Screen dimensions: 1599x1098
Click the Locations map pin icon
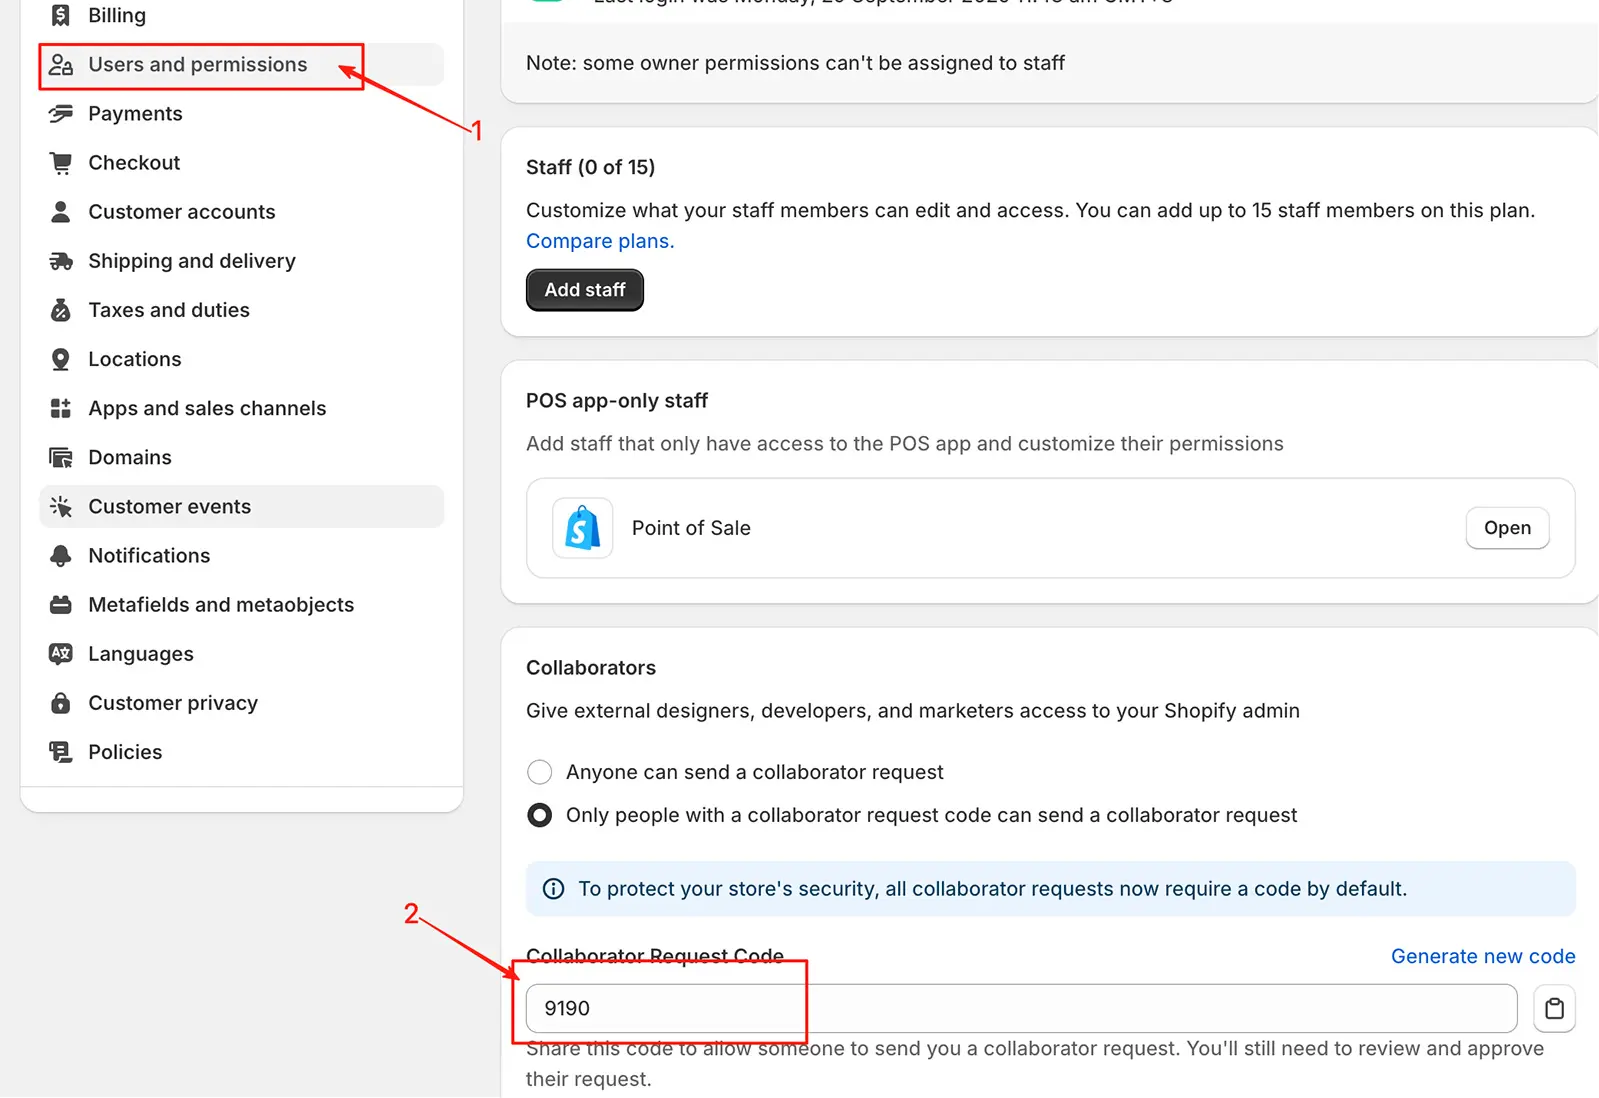click(60, 358)
